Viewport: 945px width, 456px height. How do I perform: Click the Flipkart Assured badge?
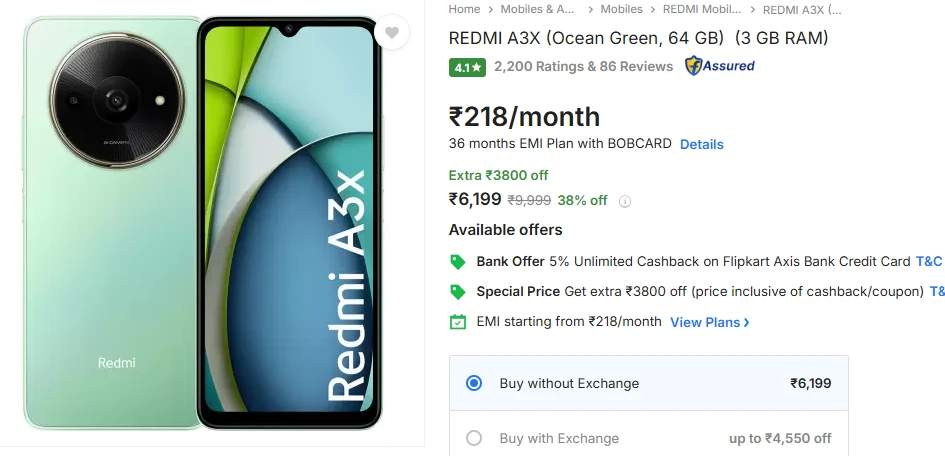(x=719, y=66)
